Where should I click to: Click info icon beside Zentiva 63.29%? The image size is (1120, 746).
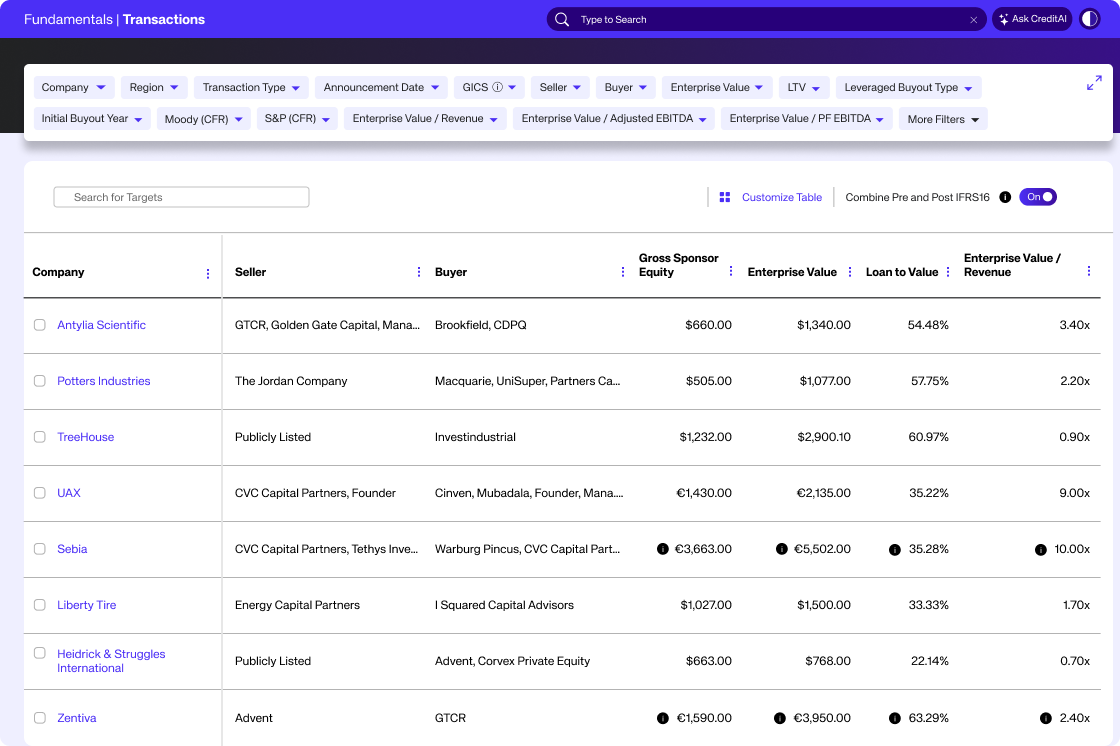click(x=894, y=718)
